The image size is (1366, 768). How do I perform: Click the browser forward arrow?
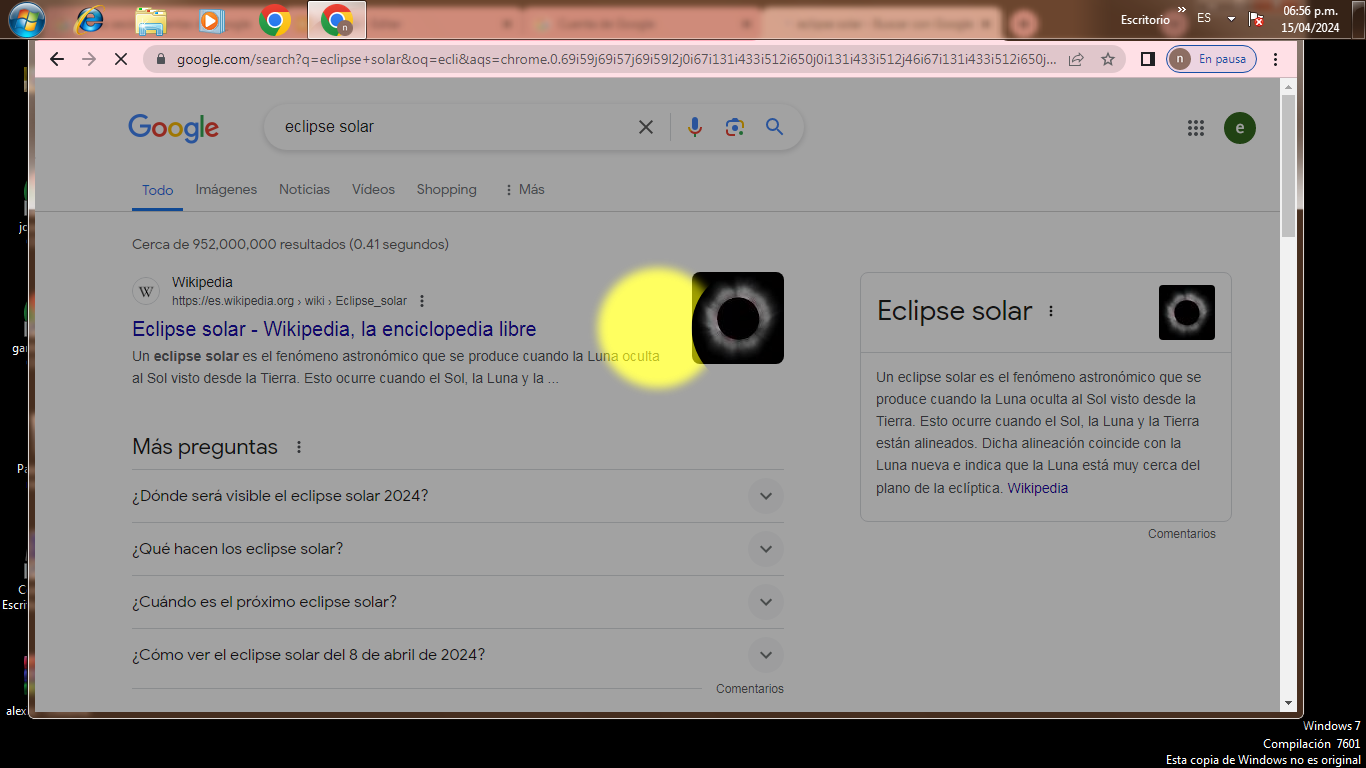point(89,59)
